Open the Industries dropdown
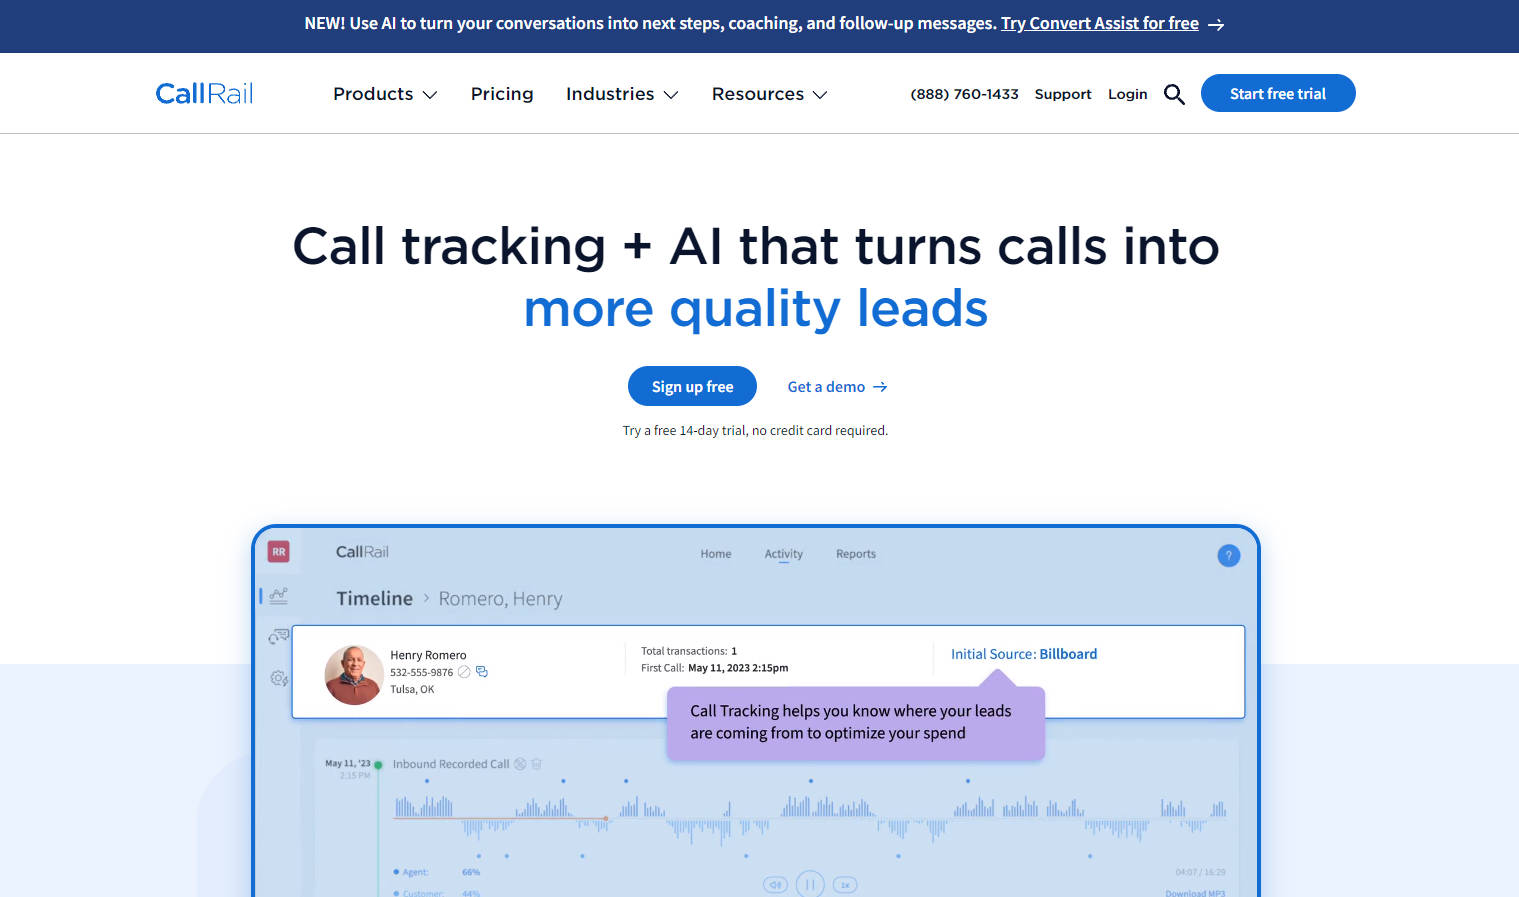The width and height of the screenshot is (1519, 897). pyautogui.click(x=622, y=94)
